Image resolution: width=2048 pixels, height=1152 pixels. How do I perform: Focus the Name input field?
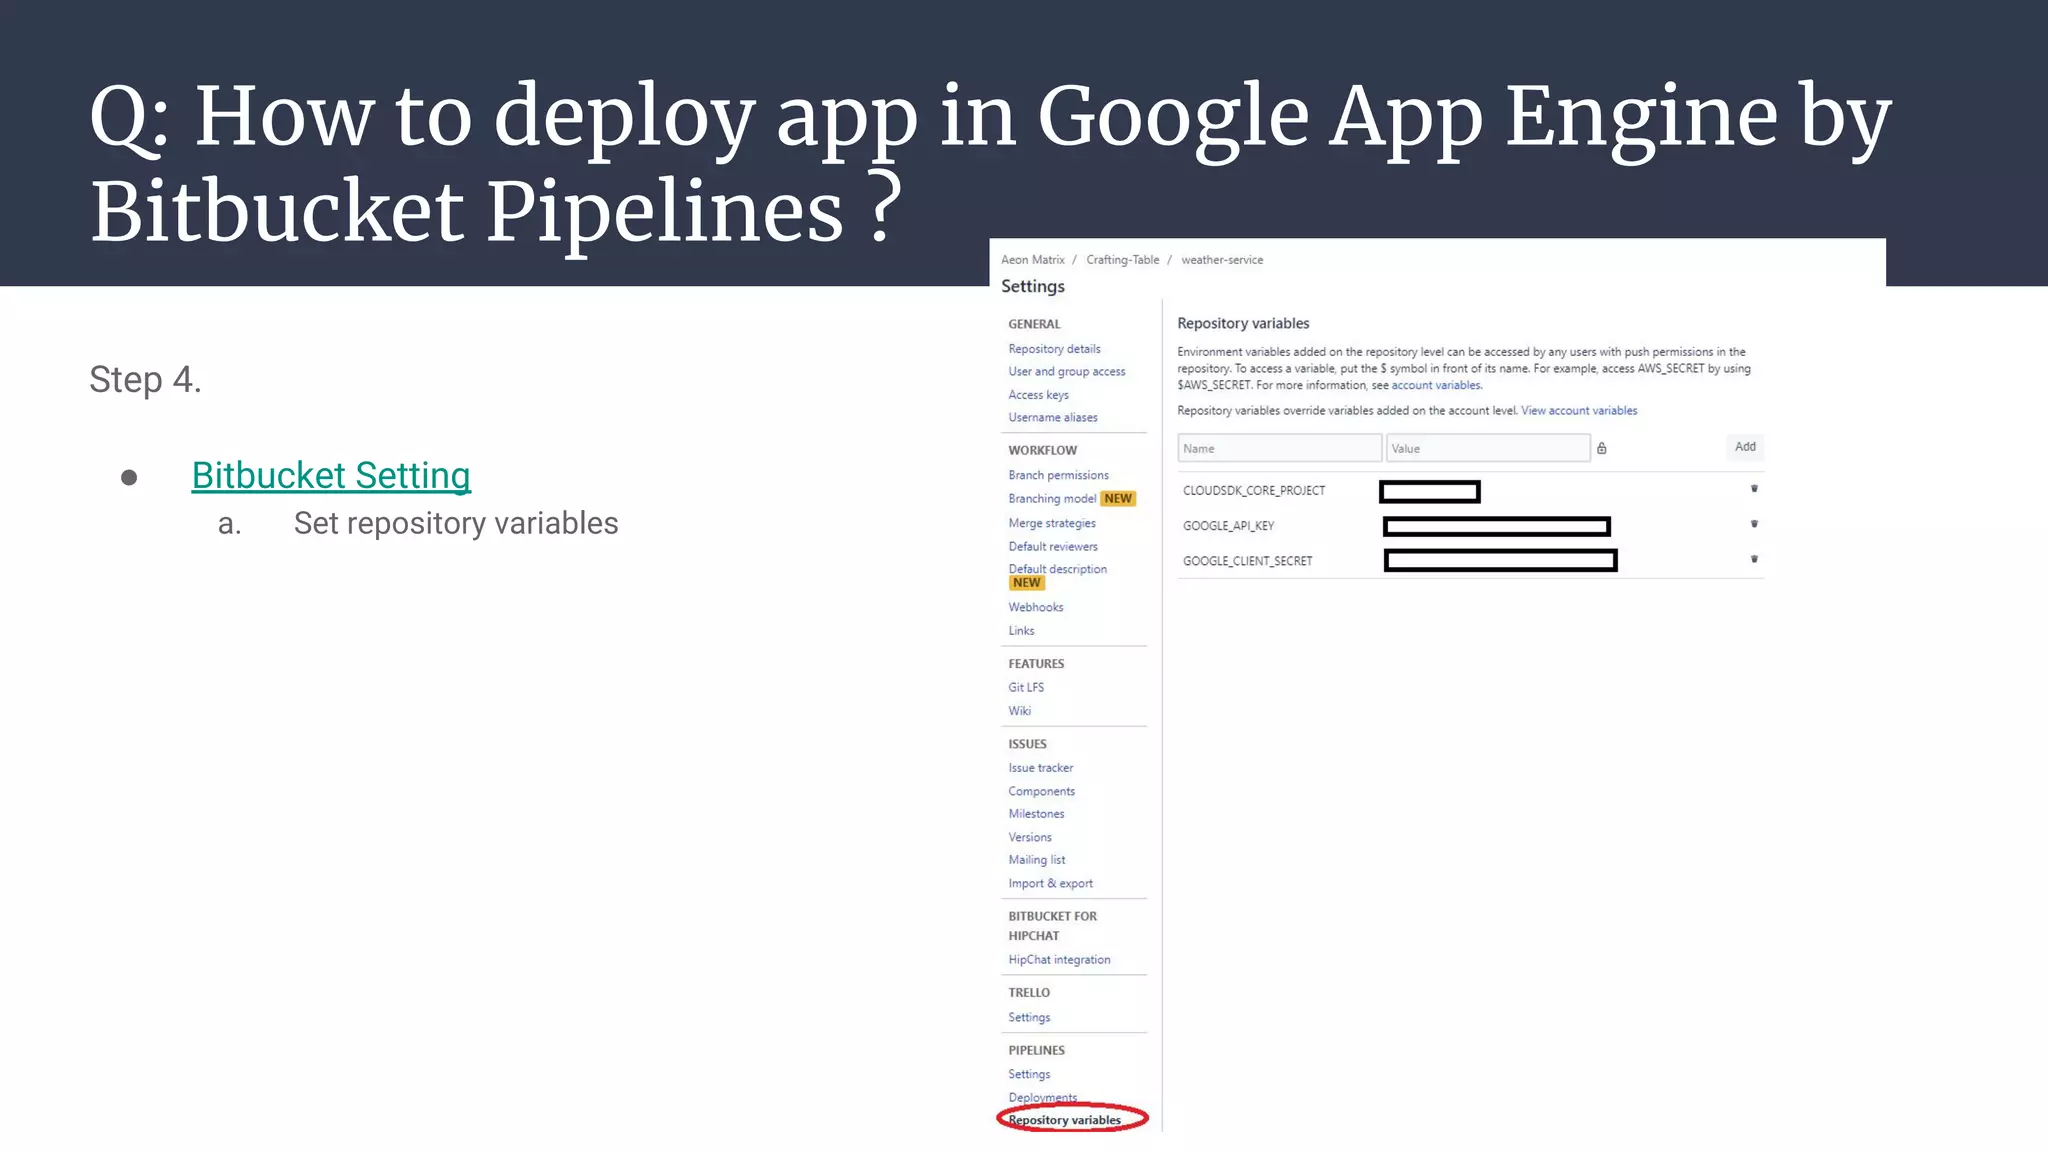pos(1279,448)
